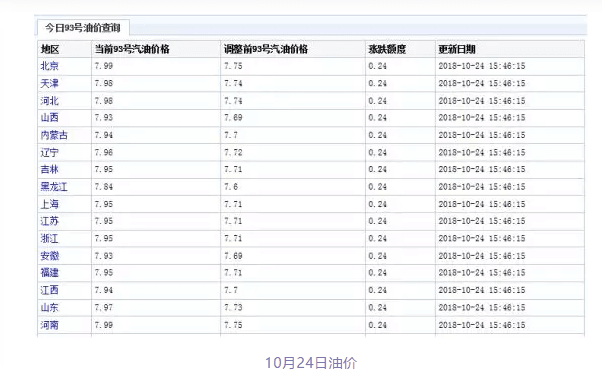Select the 山东 region link
Image resolution: width=602 pixels, height=378 pixels.
tap(50, 307)
